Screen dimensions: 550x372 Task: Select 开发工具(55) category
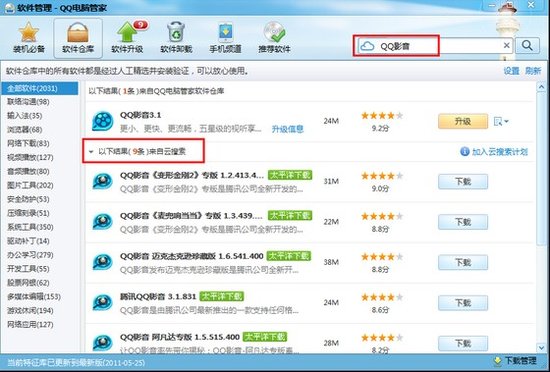point(28,269)
